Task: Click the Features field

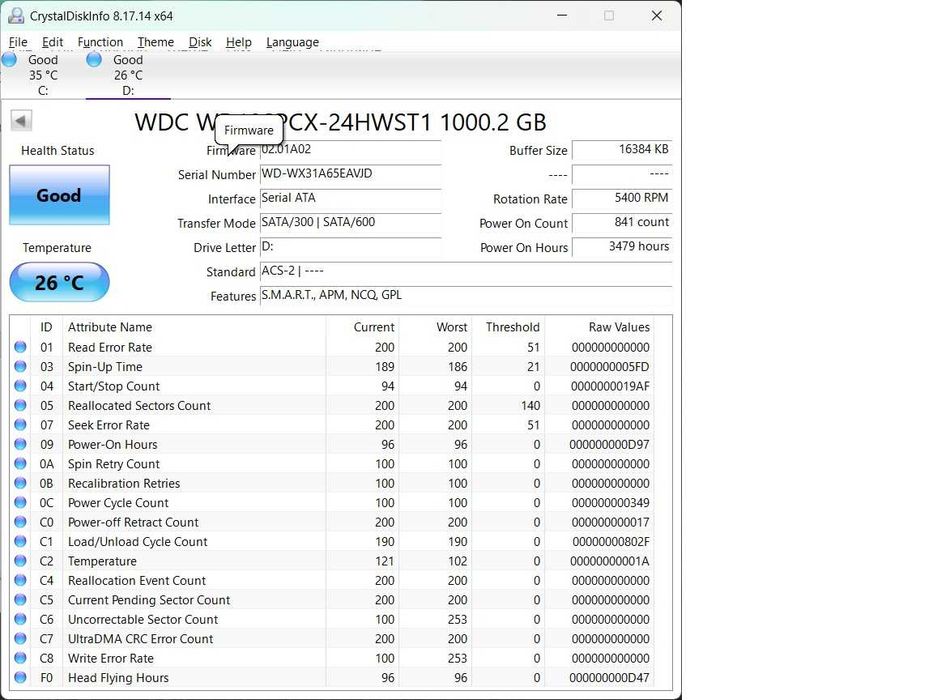Action: coord(466,296)
